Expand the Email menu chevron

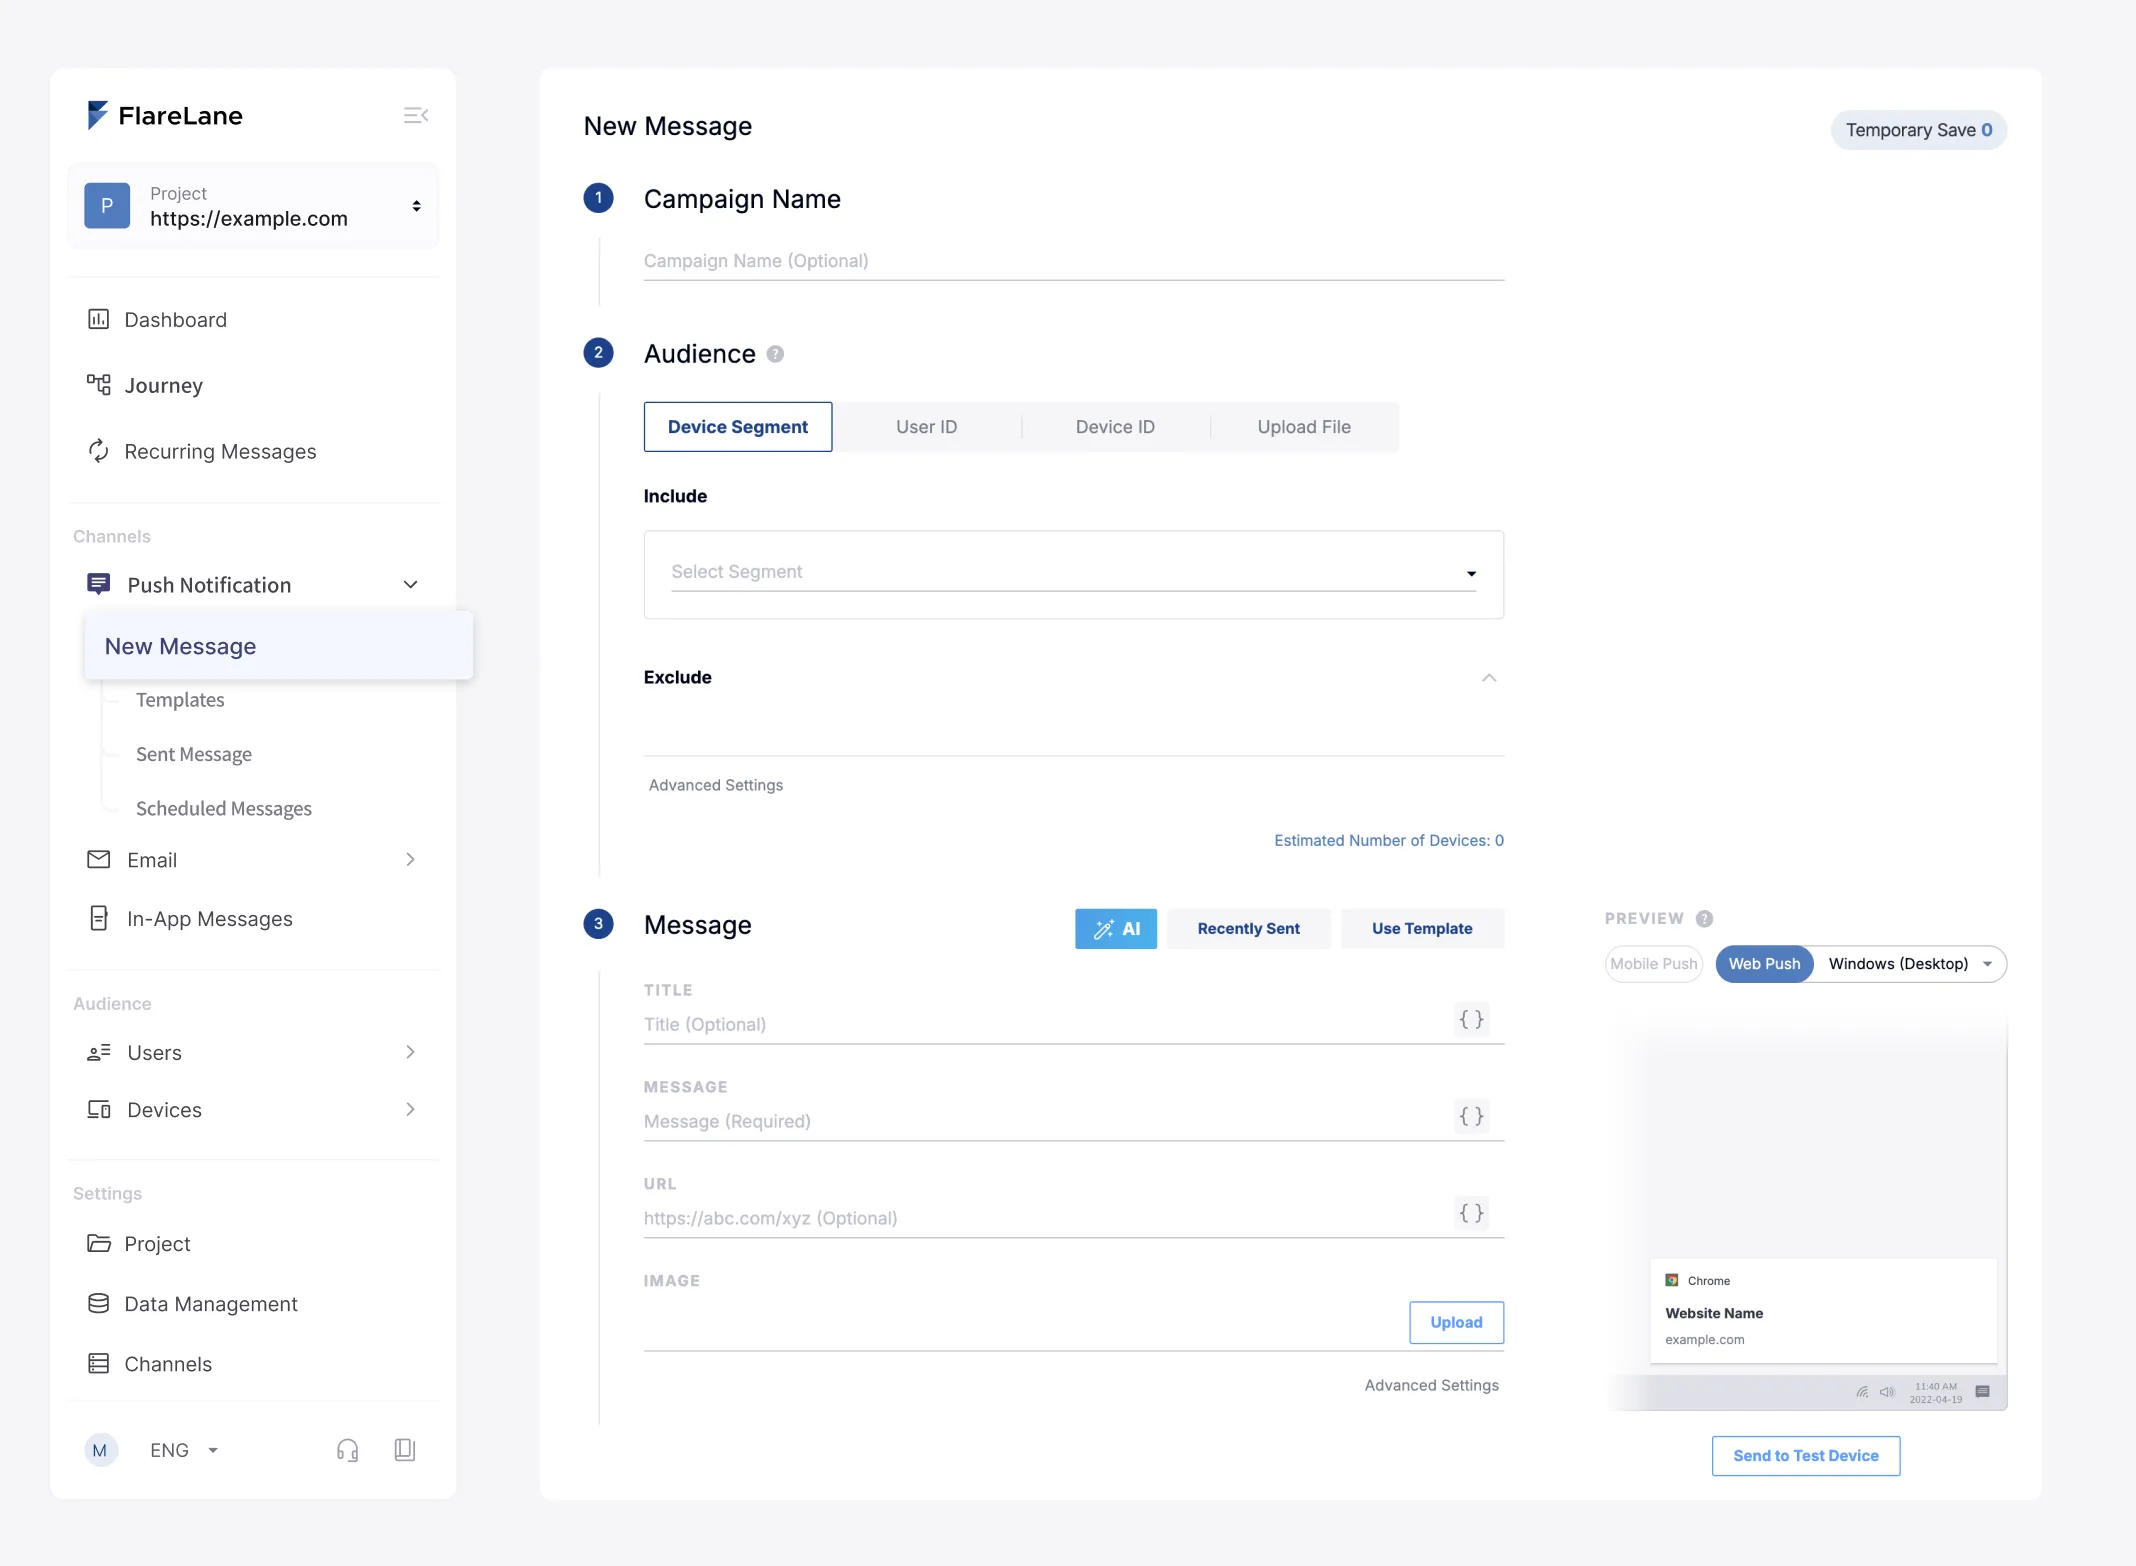(410, 859)
